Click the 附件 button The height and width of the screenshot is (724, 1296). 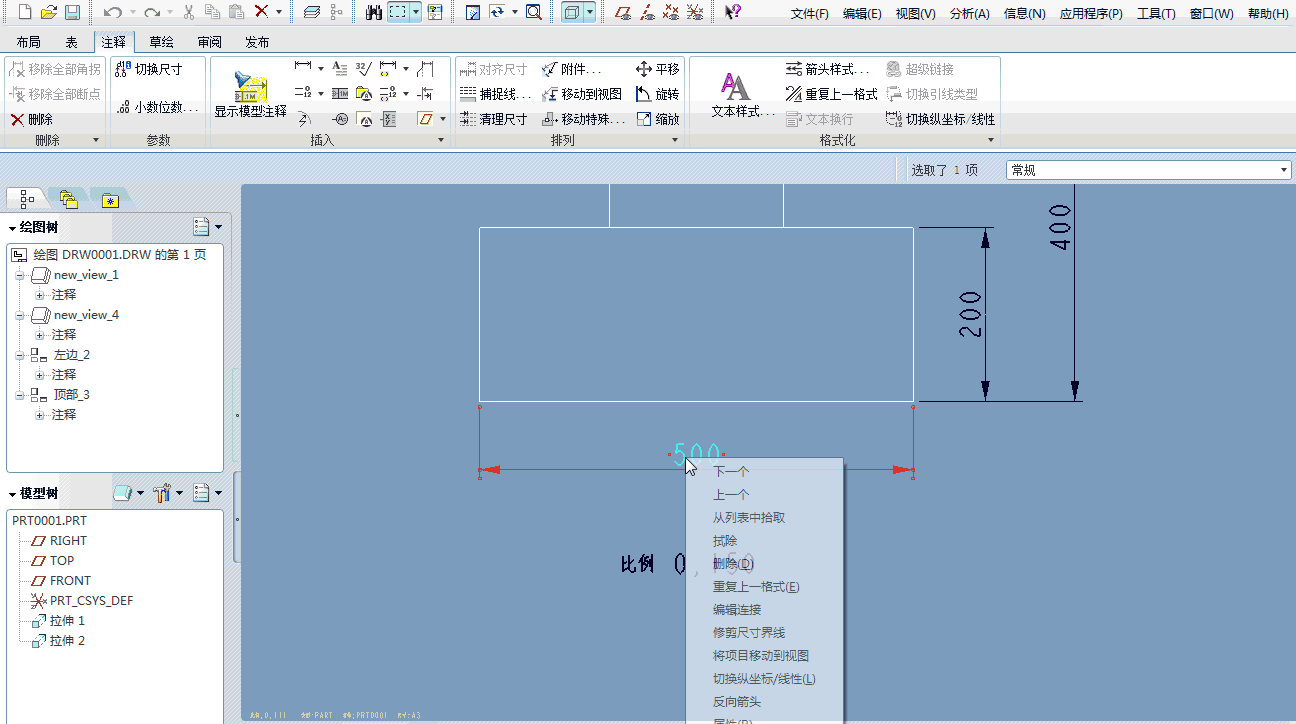(x=572, y=69)
